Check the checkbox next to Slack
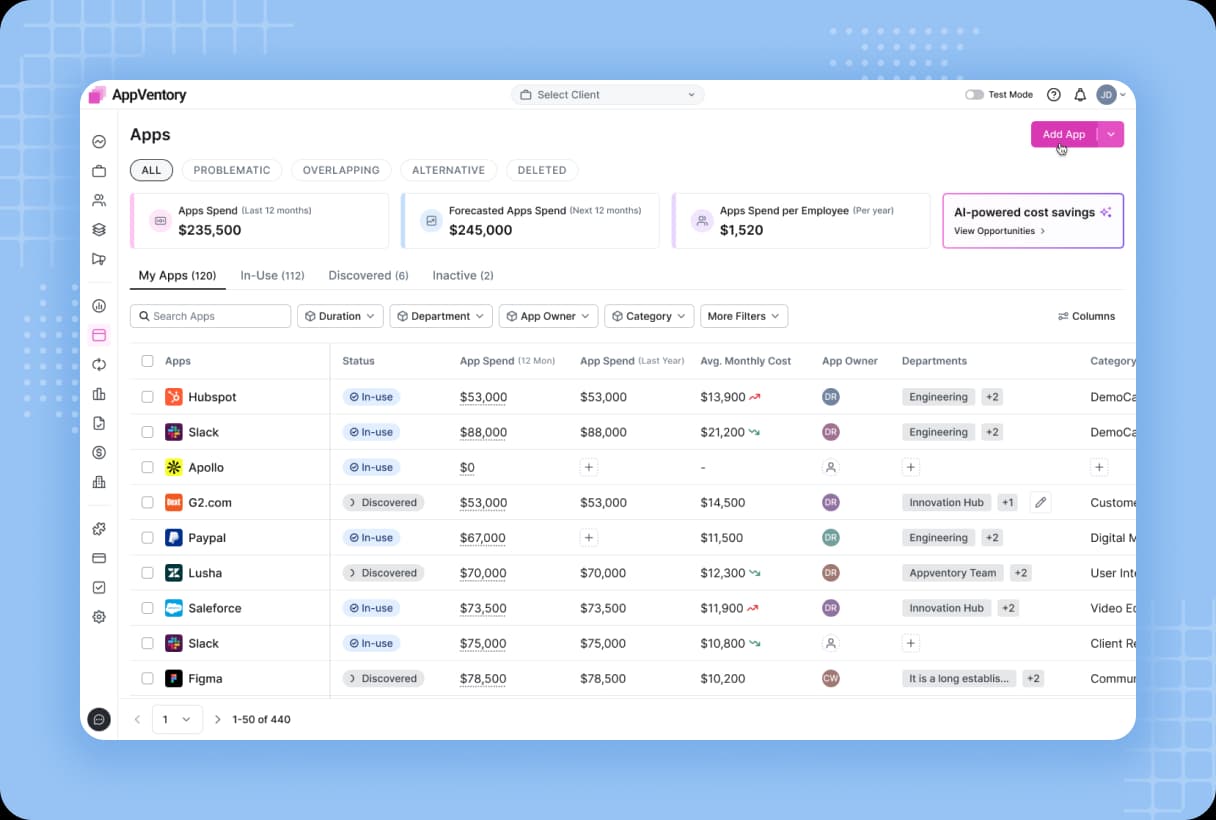1216x820 pixels. tap(146, 432)
